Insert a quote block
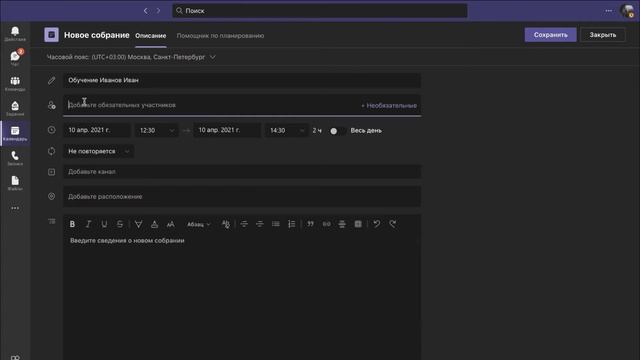Screen dimensions: 640x360 pos(311,224)
